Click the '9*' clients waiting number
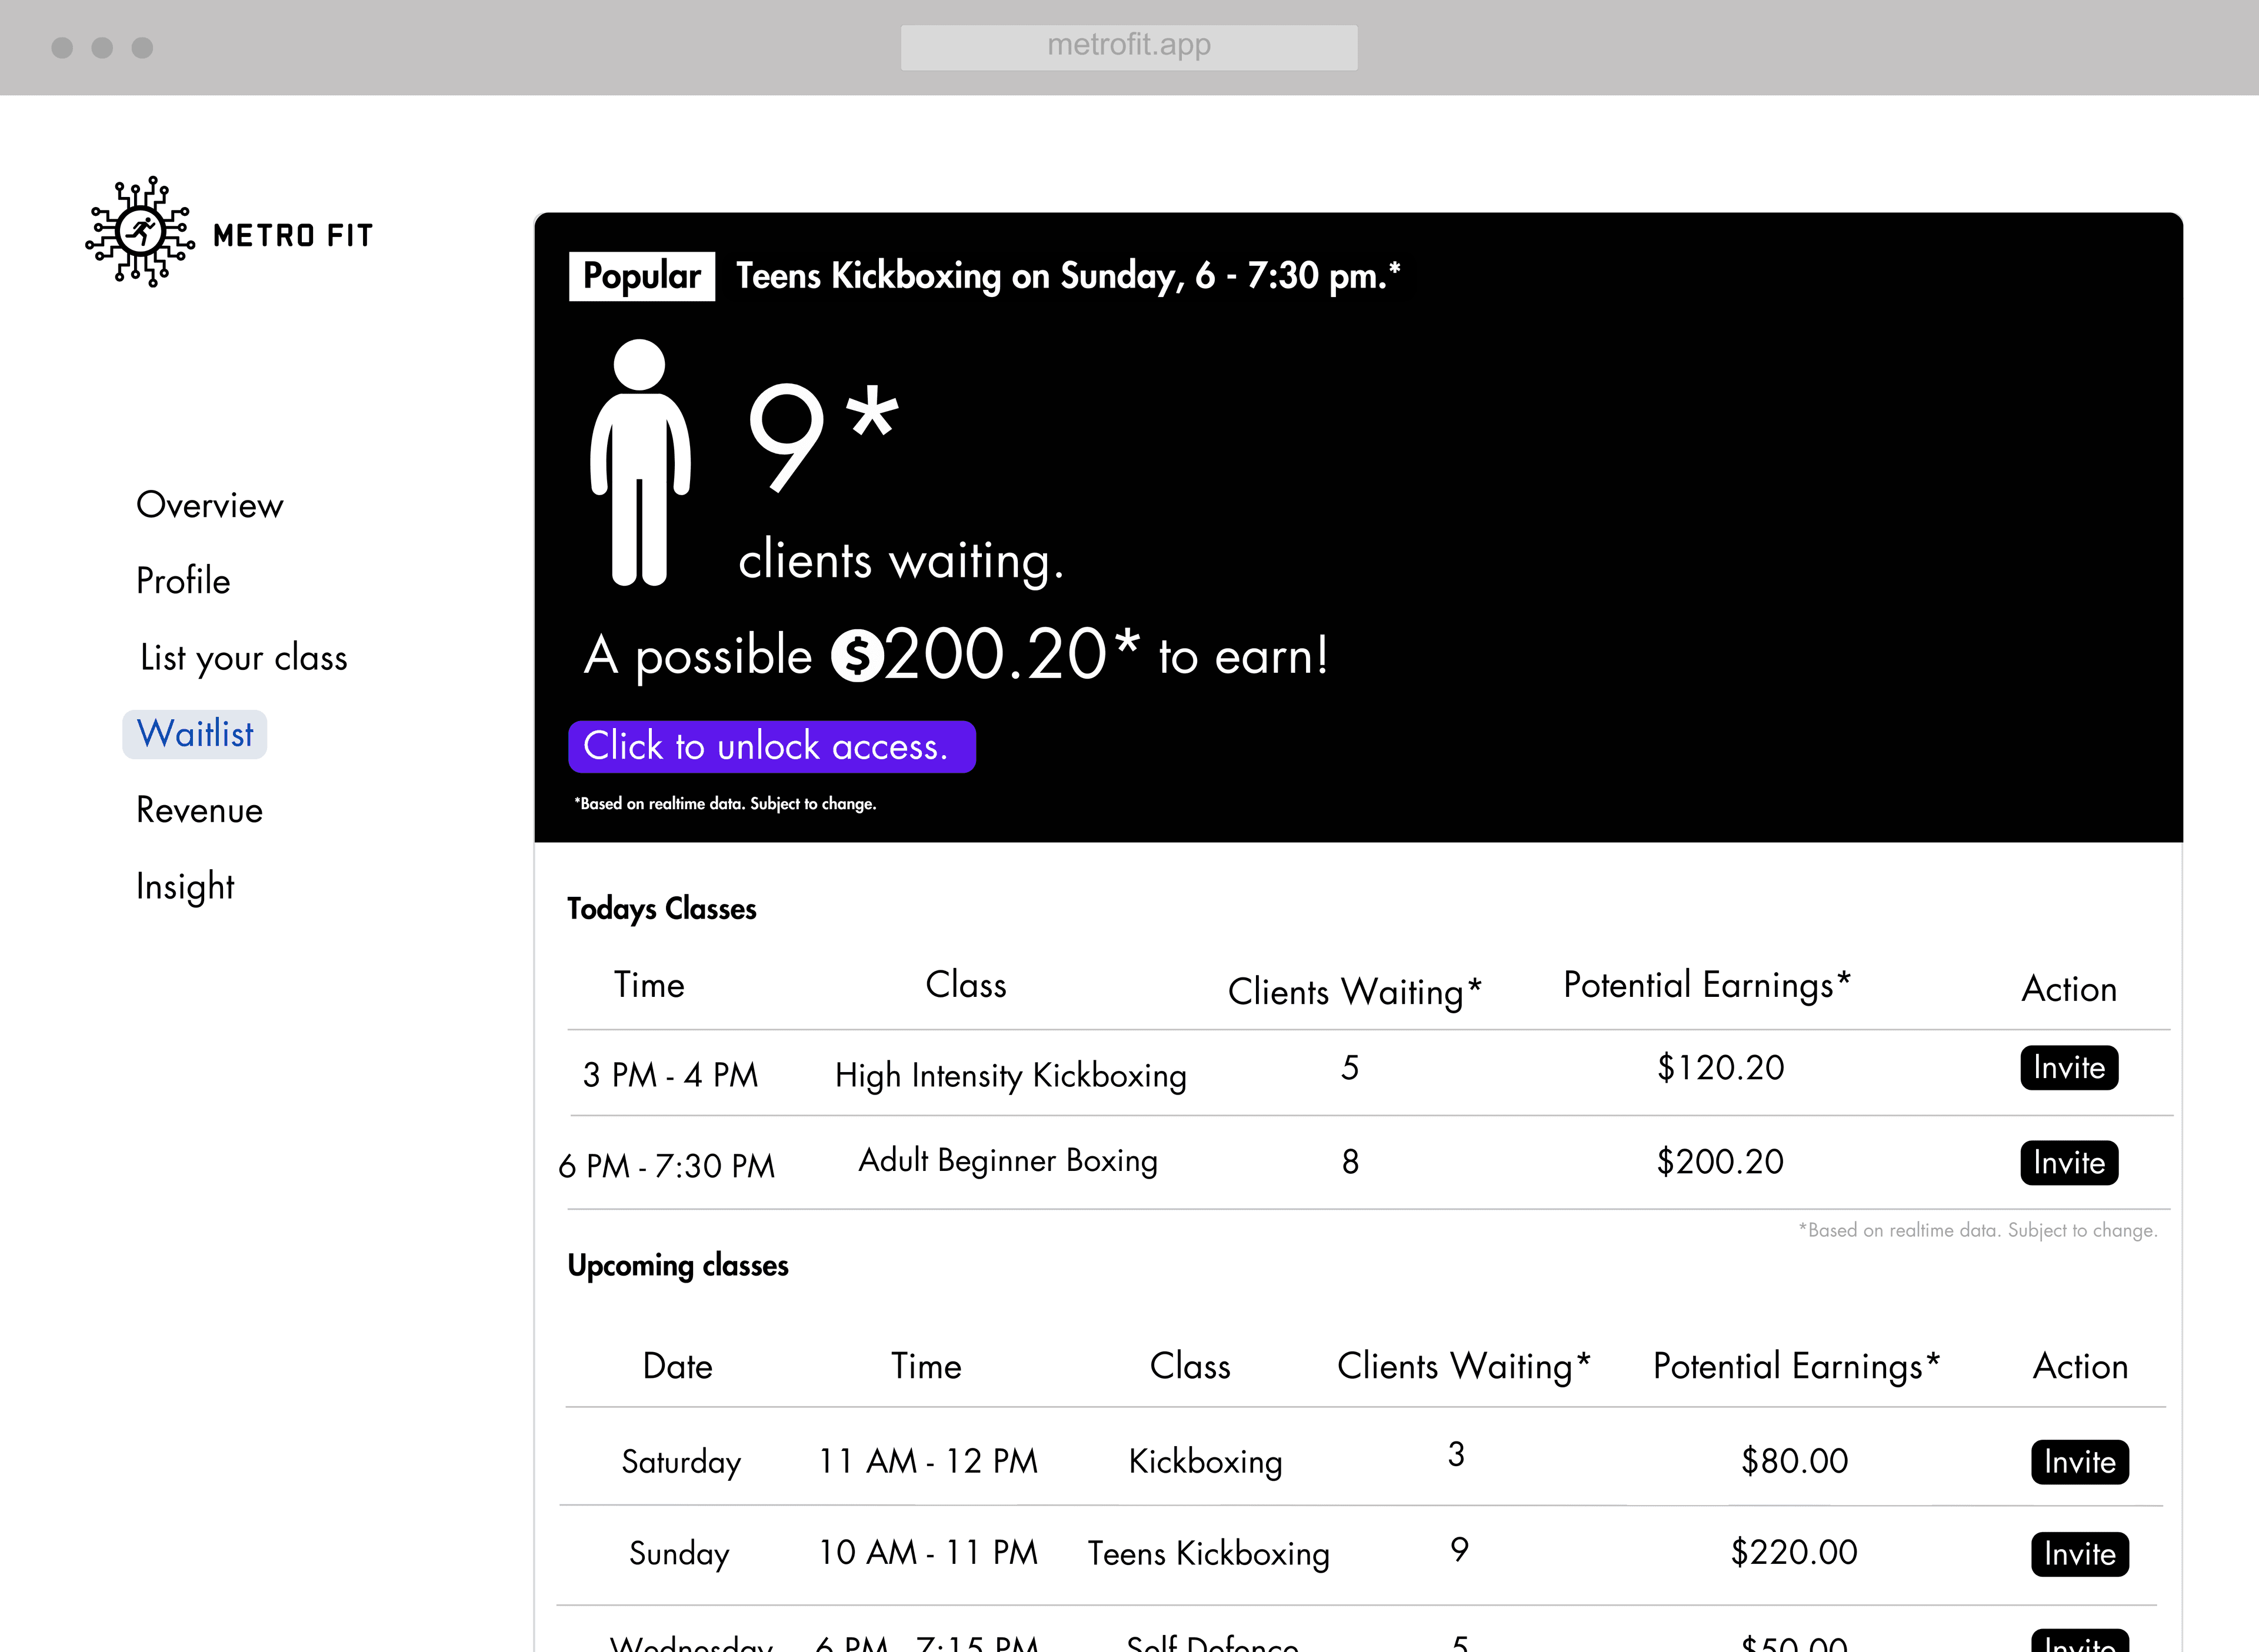 (824, 437)
